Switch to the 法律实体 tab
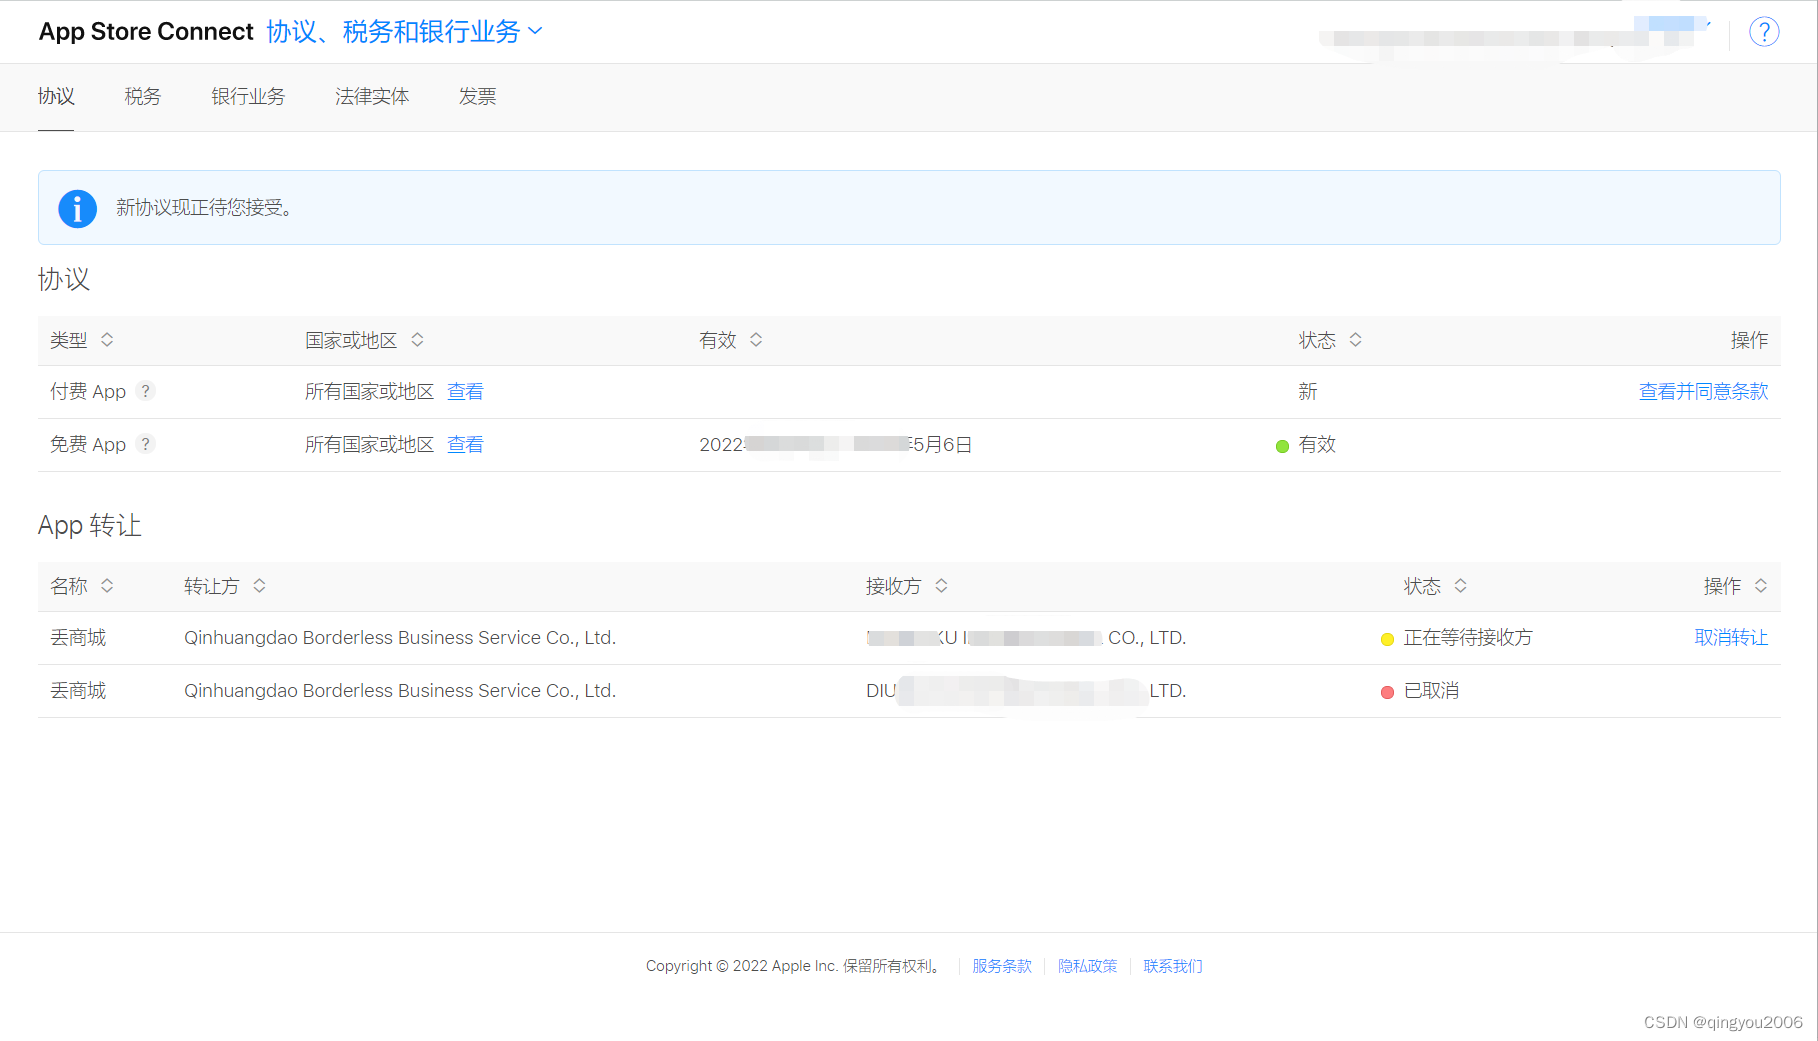1818x1041 pixels. coord(372,96)
